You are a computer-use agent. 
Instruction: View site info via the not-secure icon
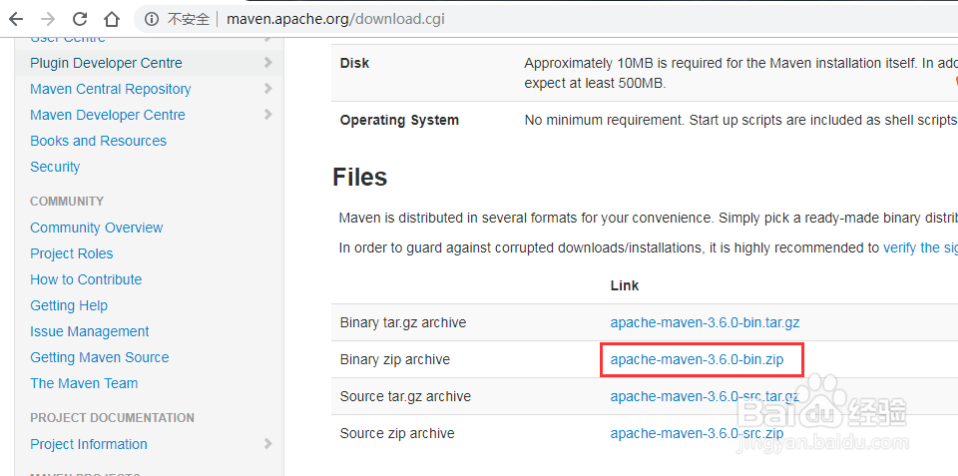click(x=152, y=20)
